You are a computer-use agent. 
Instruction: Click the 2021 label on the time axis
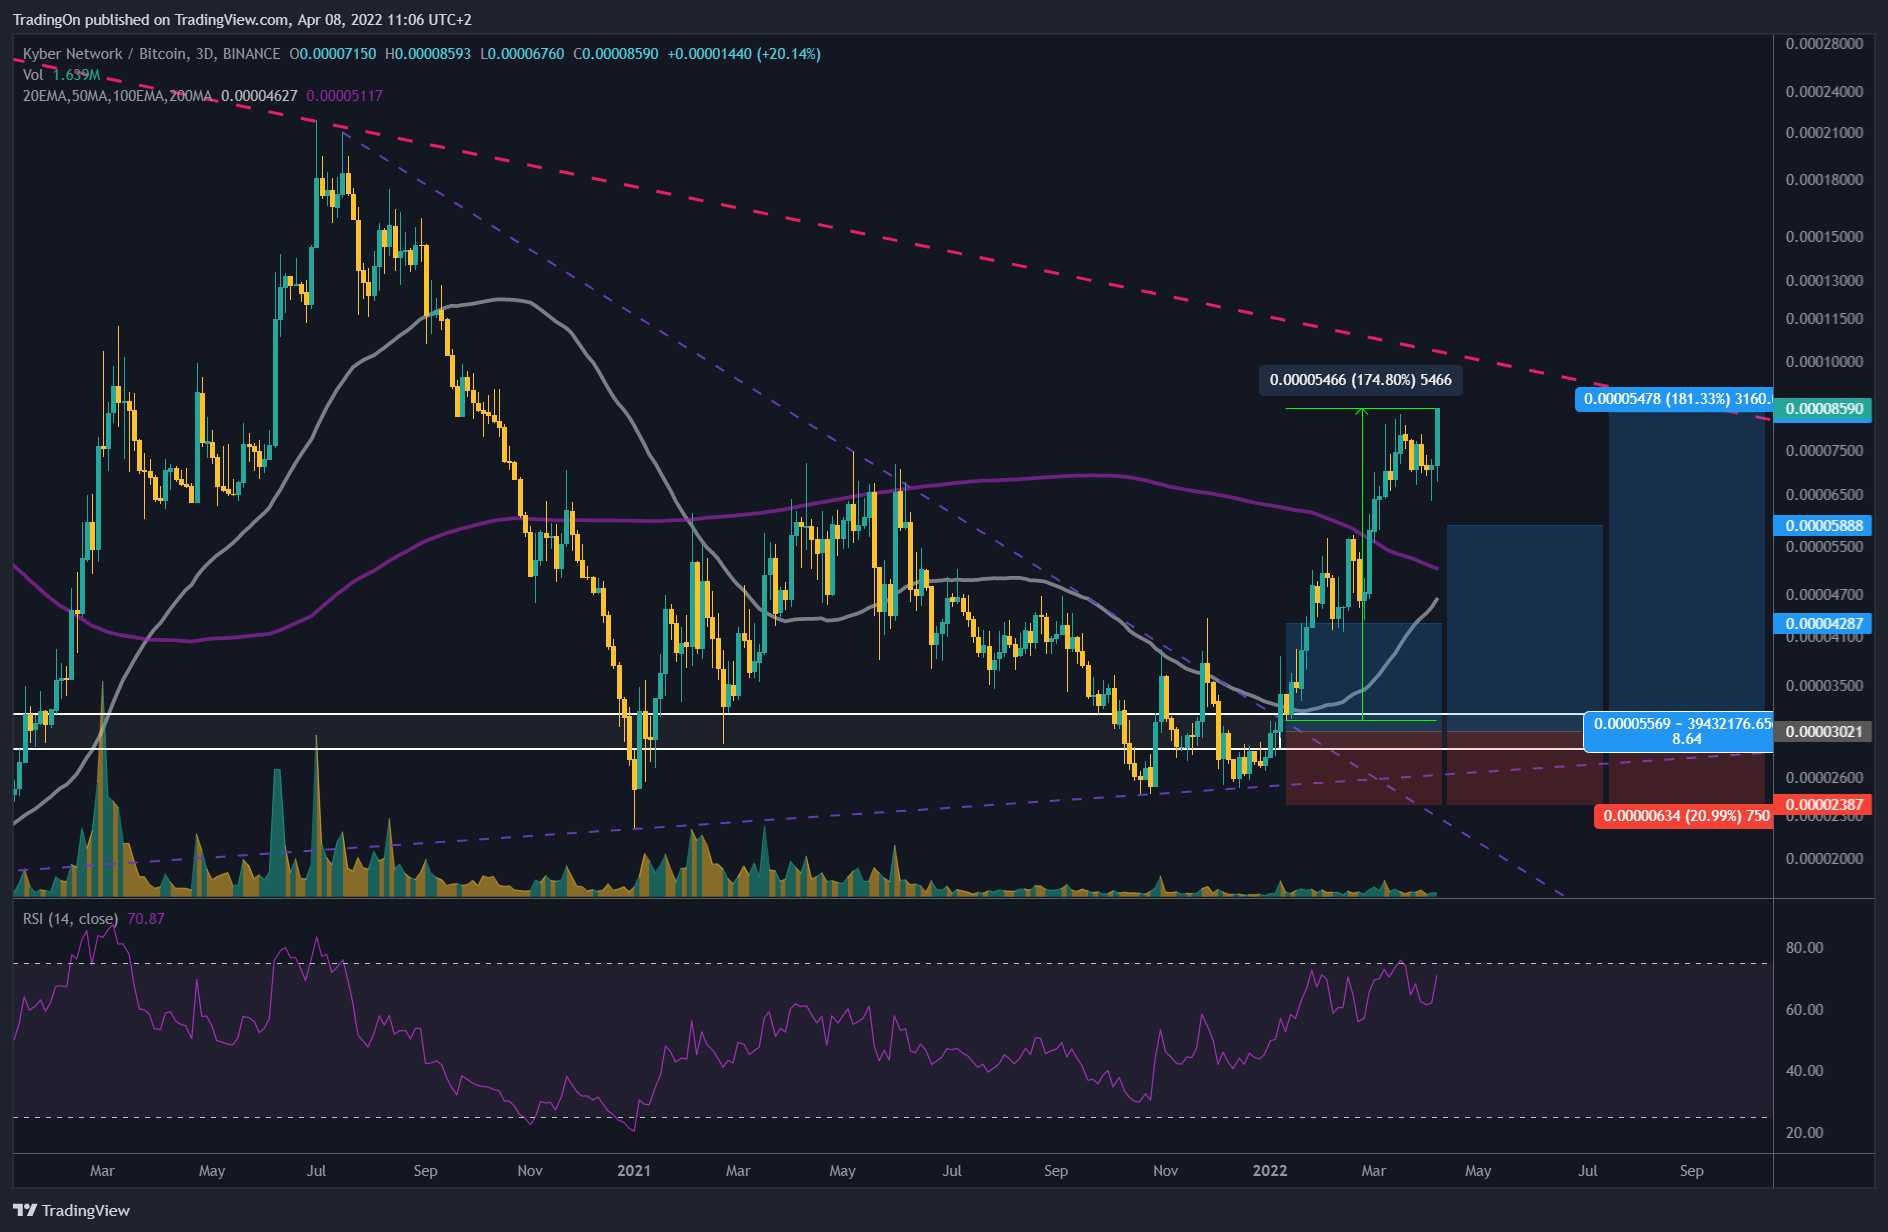click(634, 1171)
